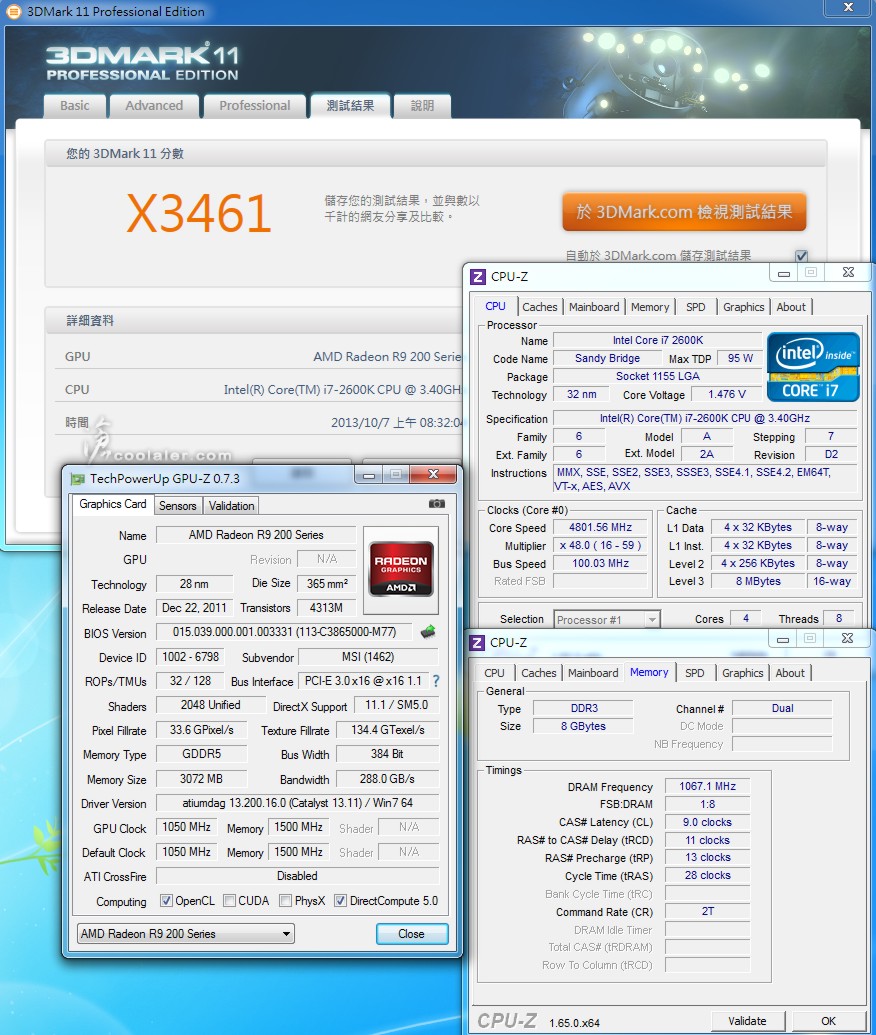The width and height of the screenshot is (876, 1035).
Task: Close the lower CPU-Z window
Action: tap(848, 638)
